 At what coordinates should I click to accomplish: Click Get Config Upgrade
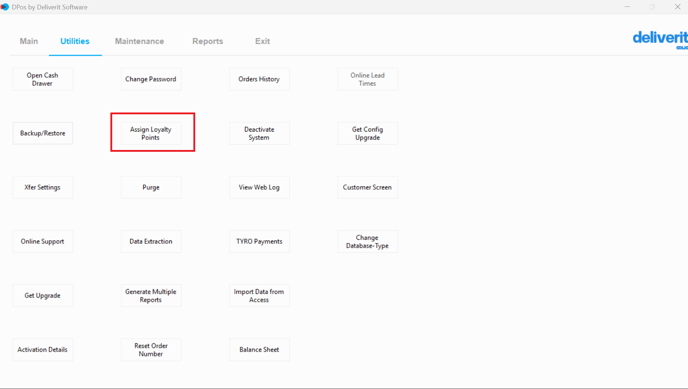tap(368, 133)
